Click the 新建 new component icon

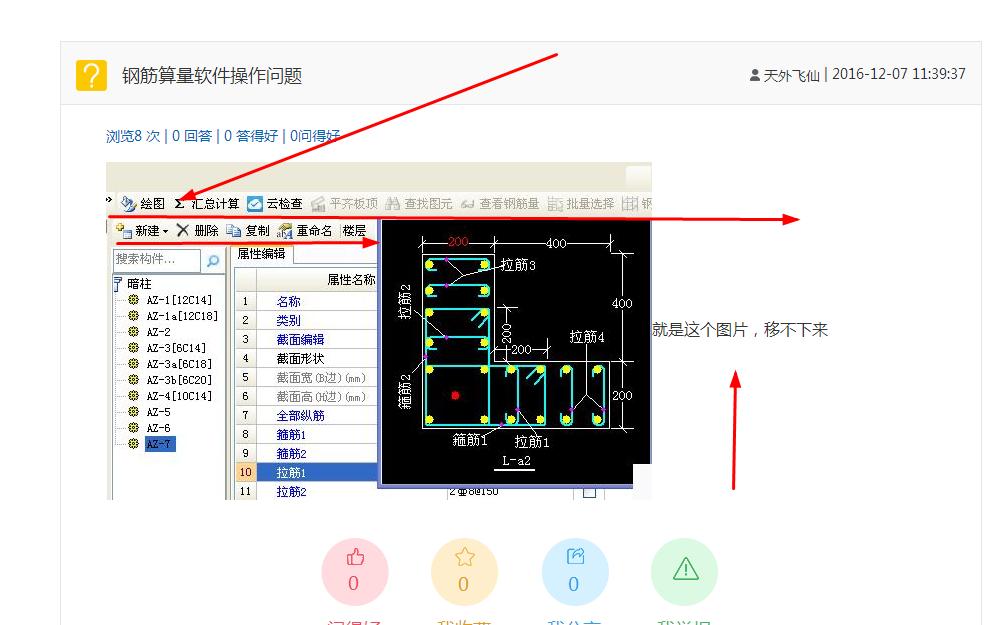[124, 231]
